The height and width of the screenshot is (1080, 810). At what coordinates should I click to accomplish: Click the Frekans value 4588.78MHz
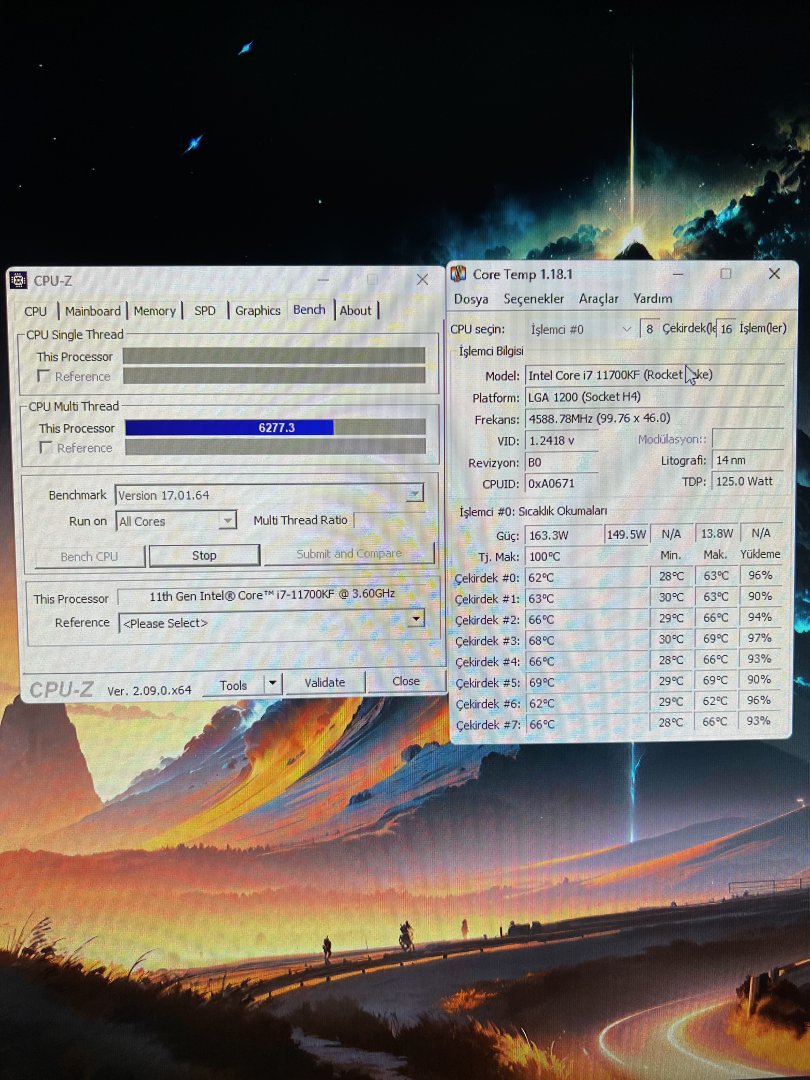654,418
